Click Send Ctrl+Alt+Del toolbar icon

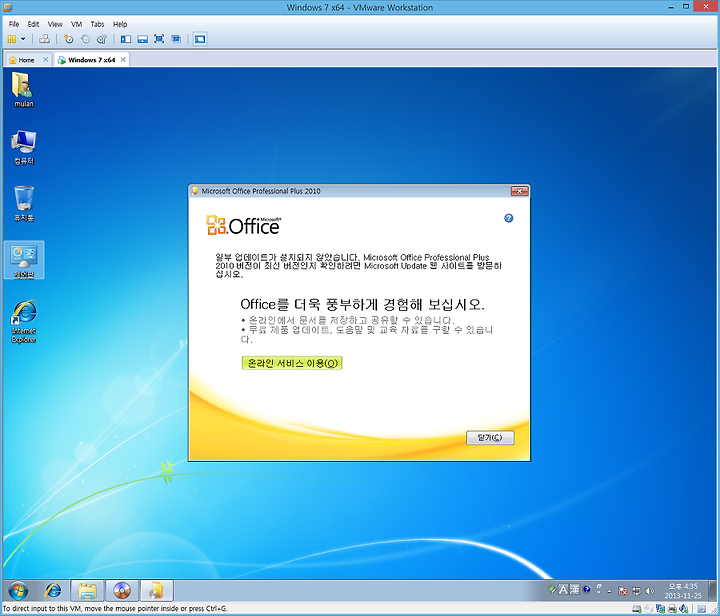(x=44, y=39)
